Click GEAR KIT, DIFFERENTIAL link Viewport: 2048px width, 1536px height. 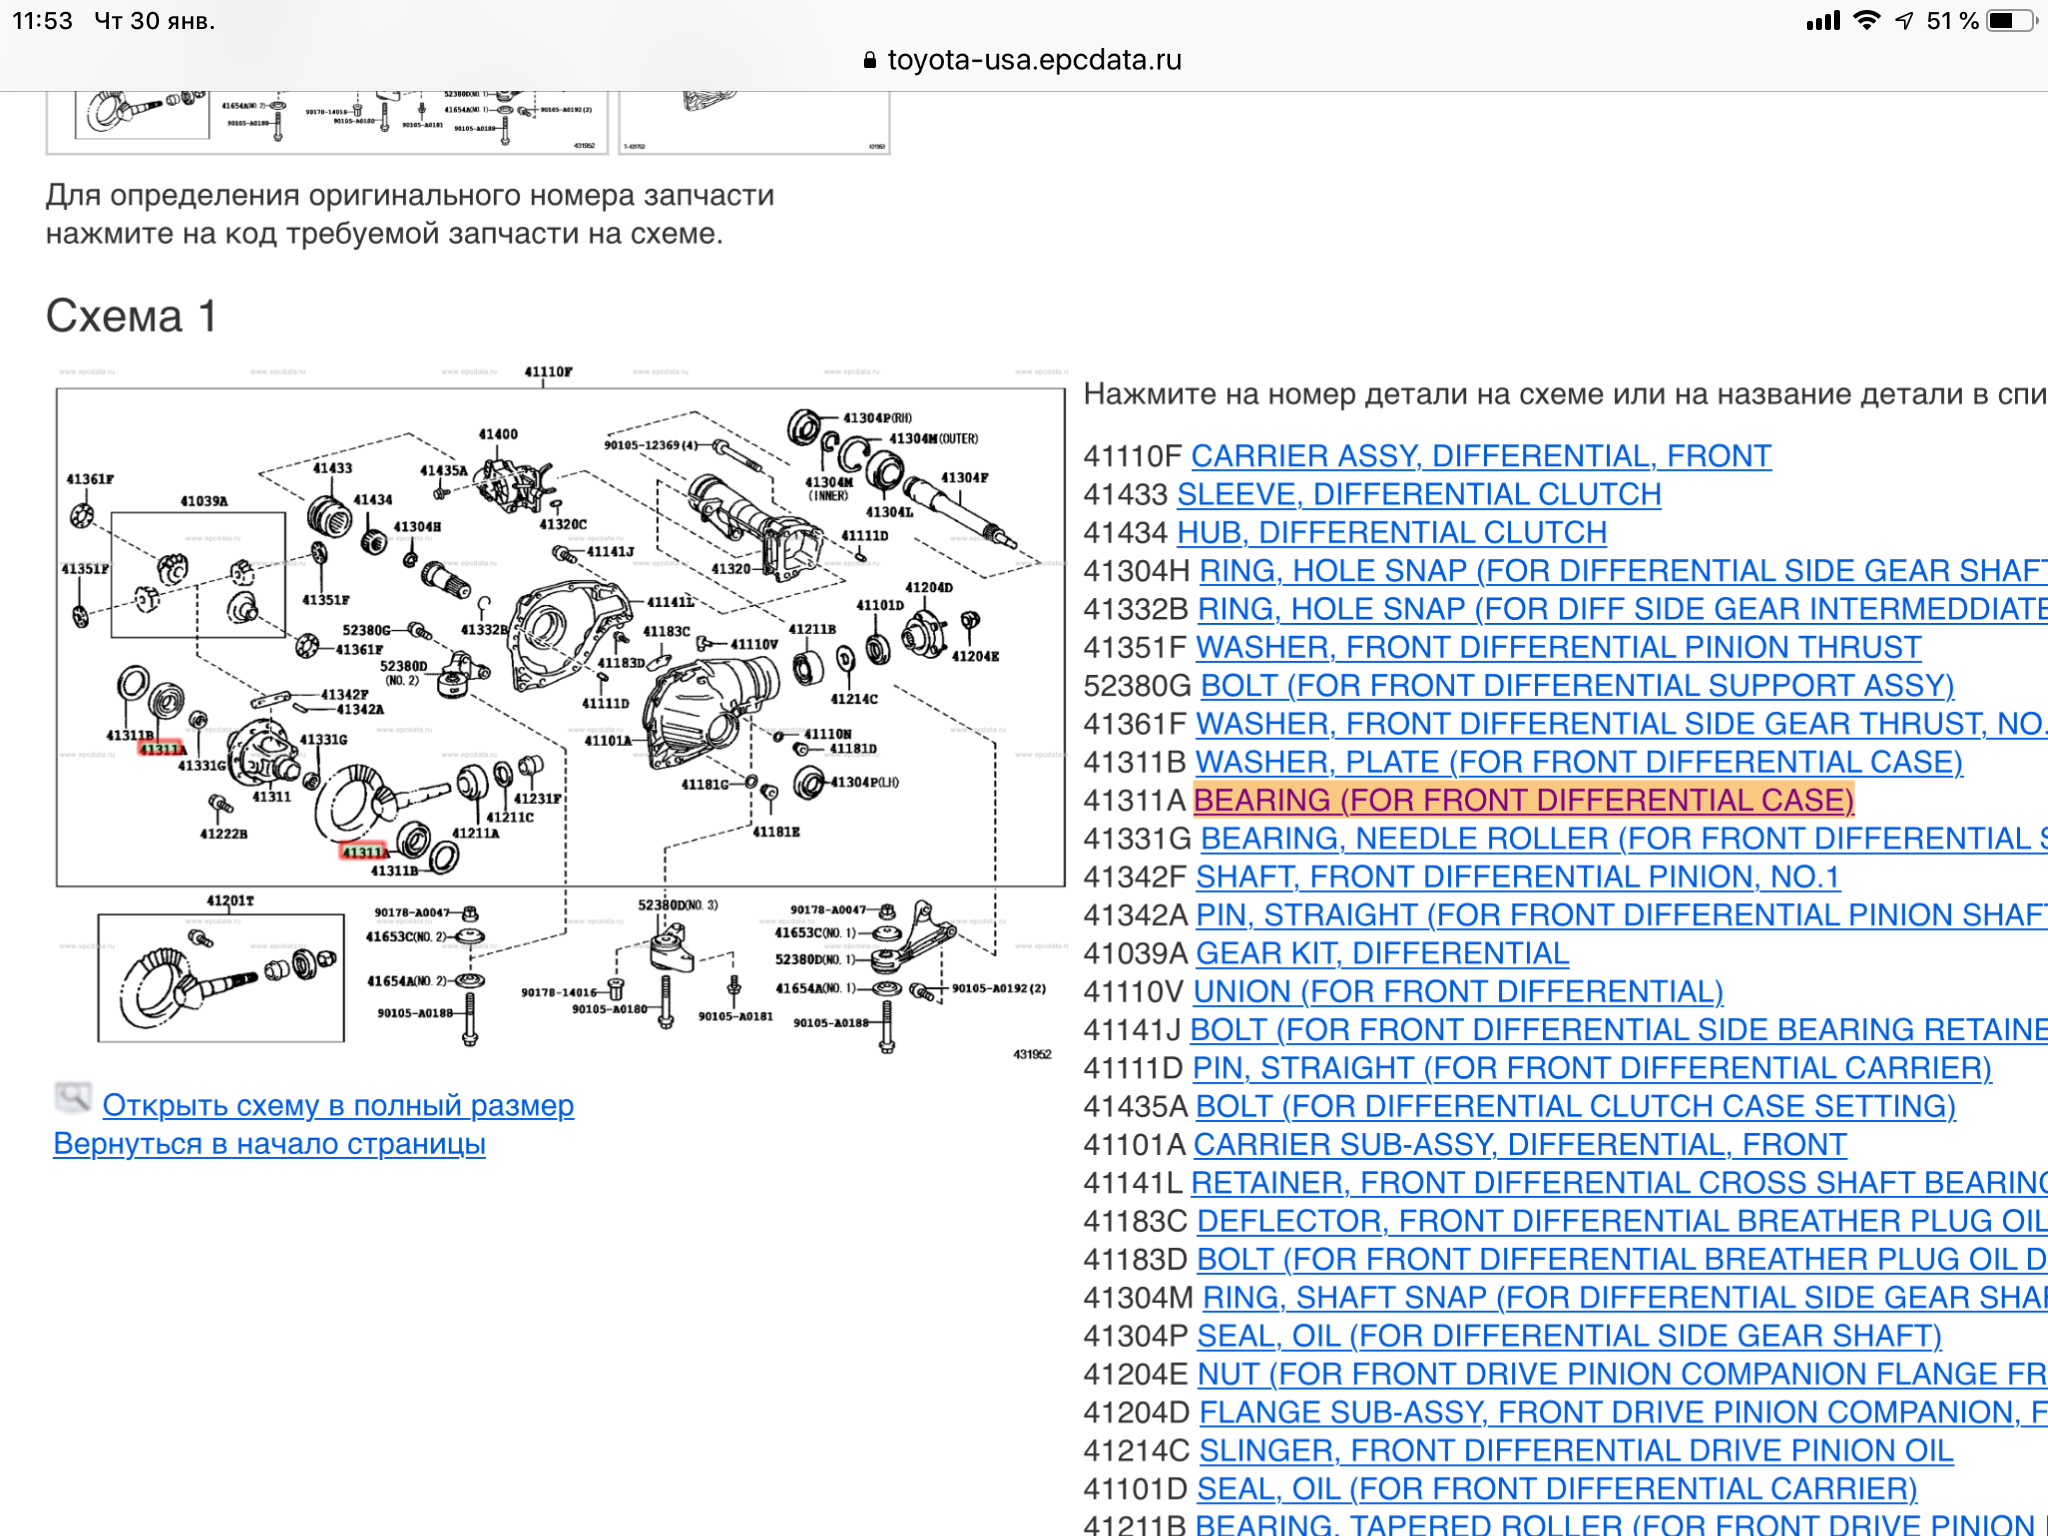pos(1382,953)
